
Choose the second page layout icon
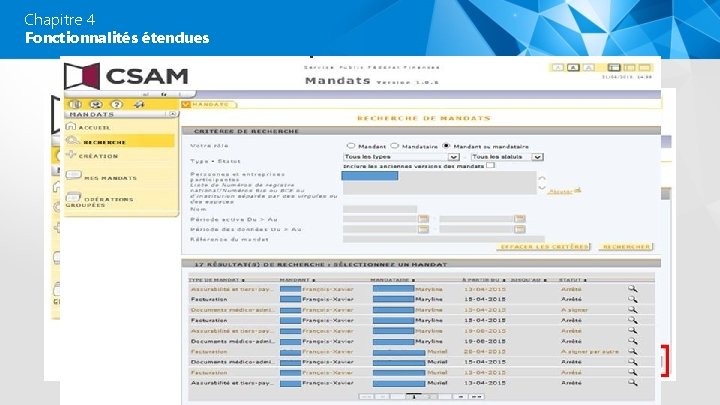629,68
